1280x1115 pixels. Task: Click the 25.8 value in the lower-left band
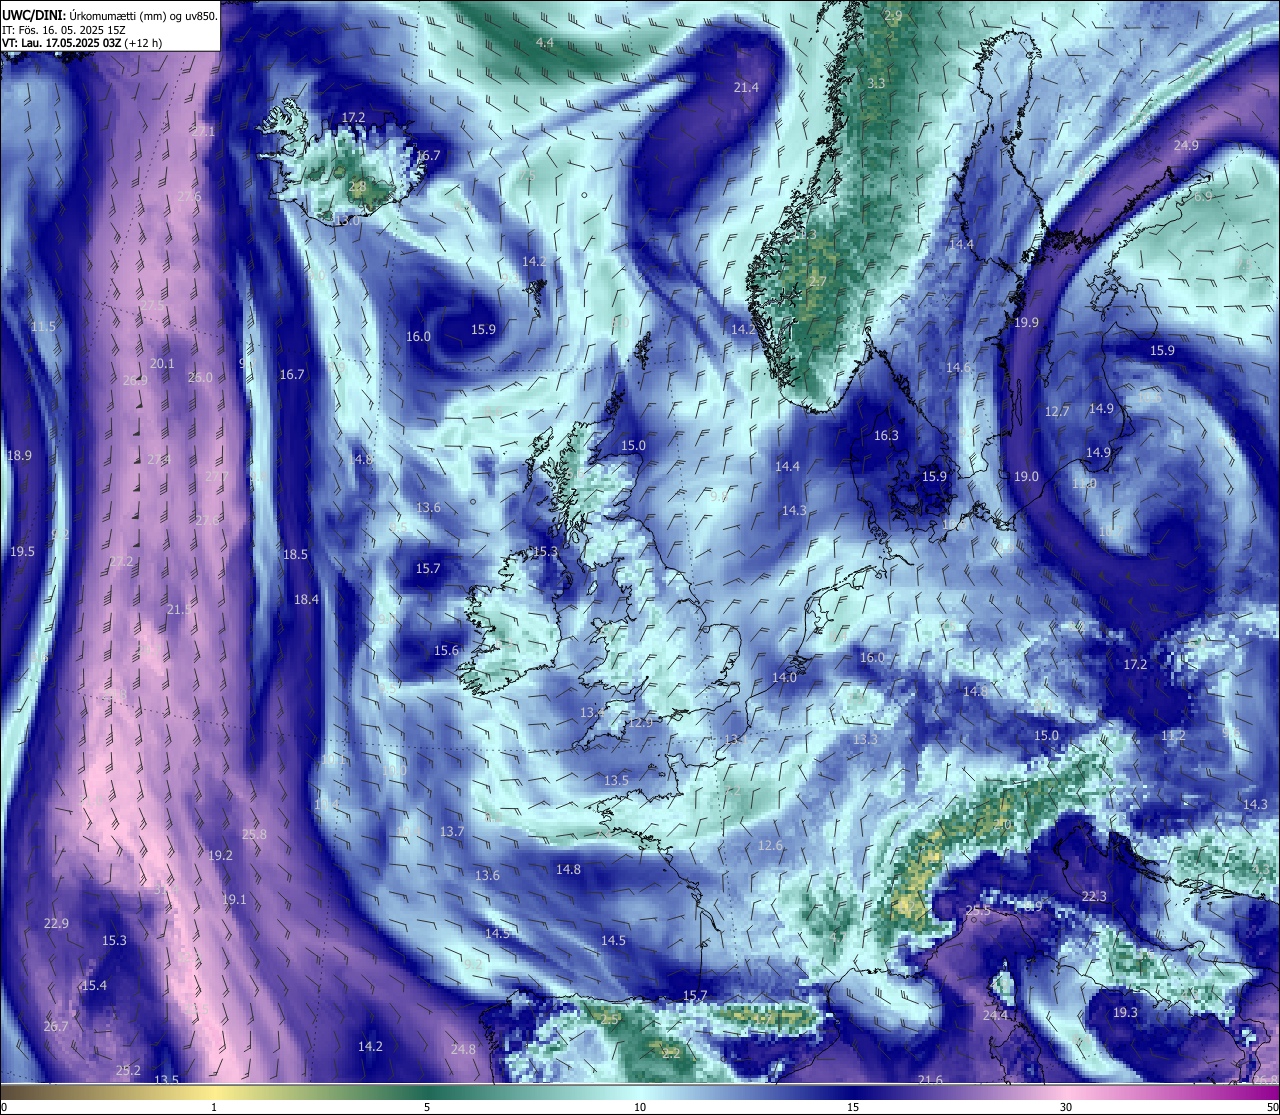[x=254, y=834]
